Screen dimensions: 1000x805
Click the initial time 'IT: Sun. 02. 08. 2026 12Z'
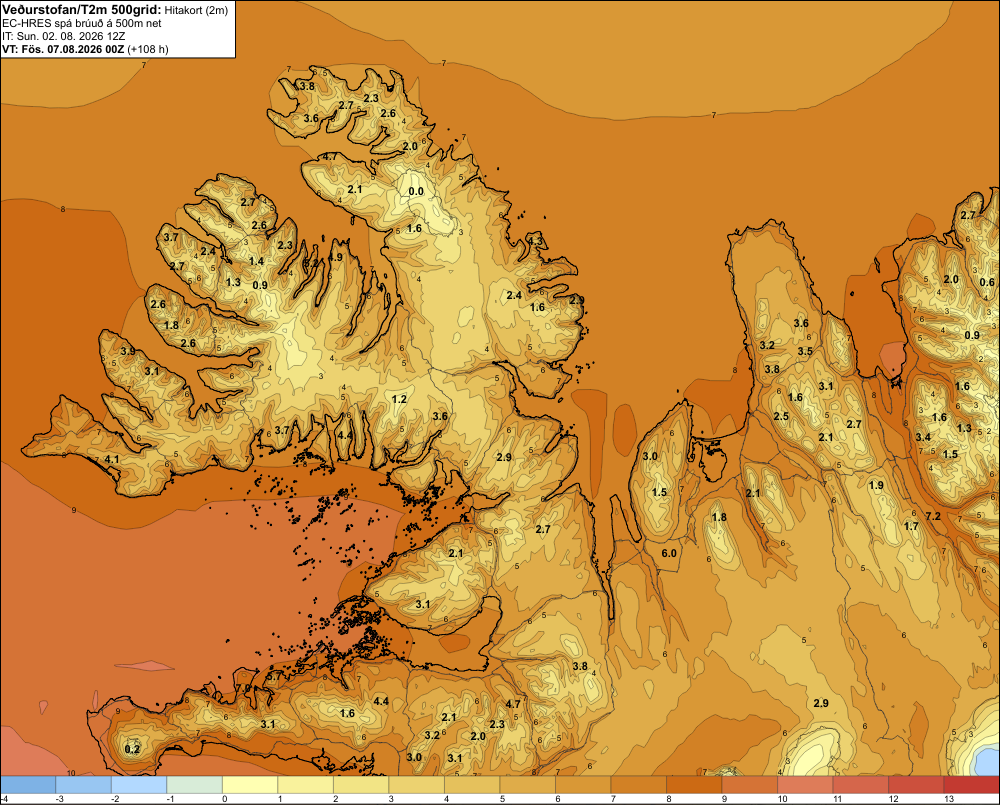(x=64, y=36)
